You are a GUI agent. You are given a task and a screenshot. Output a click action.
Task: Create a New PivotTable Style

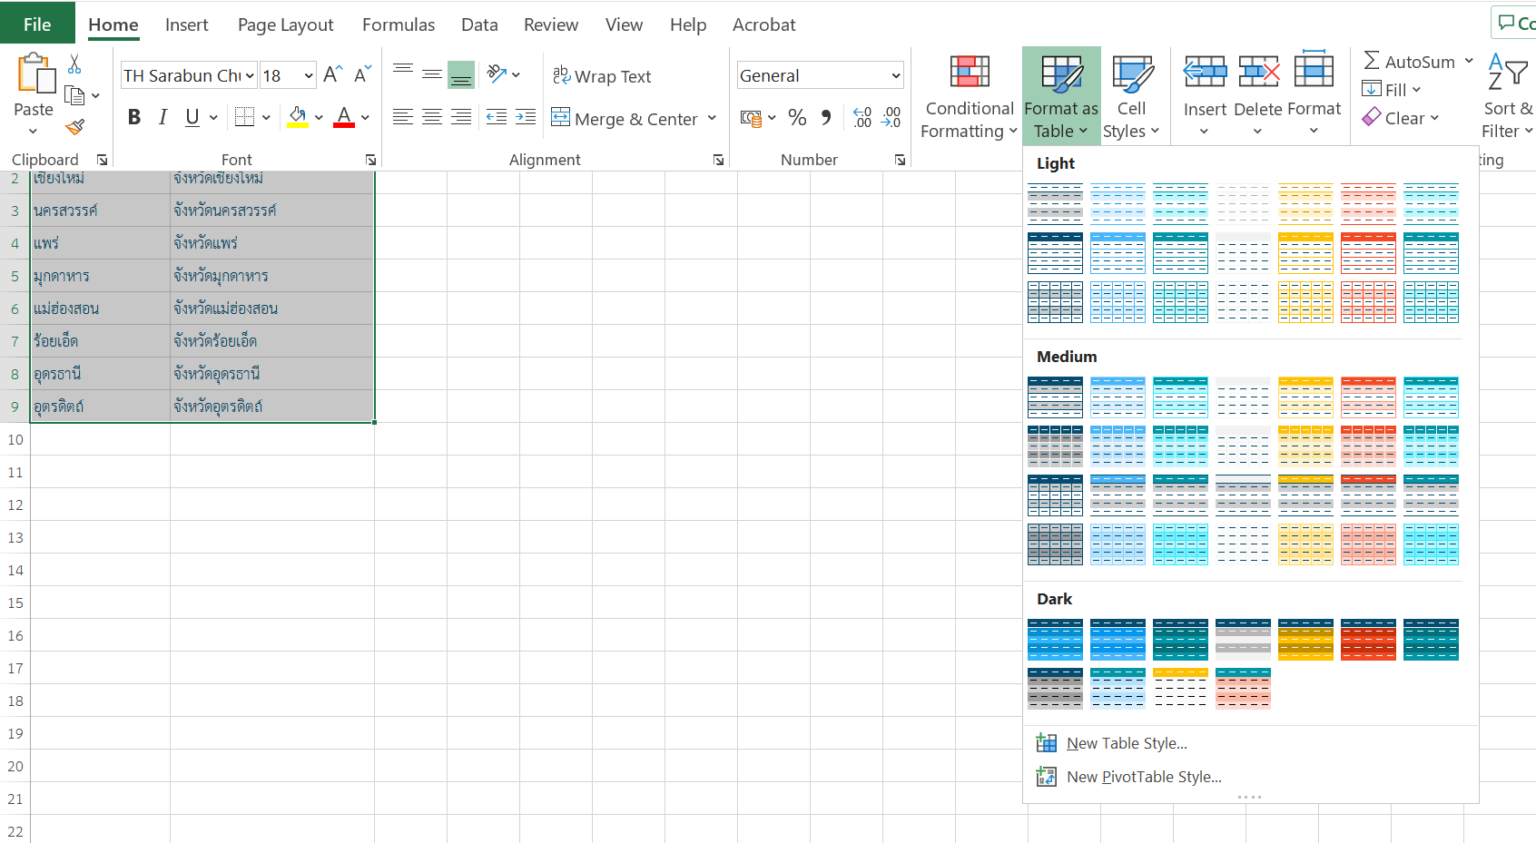1142,777
